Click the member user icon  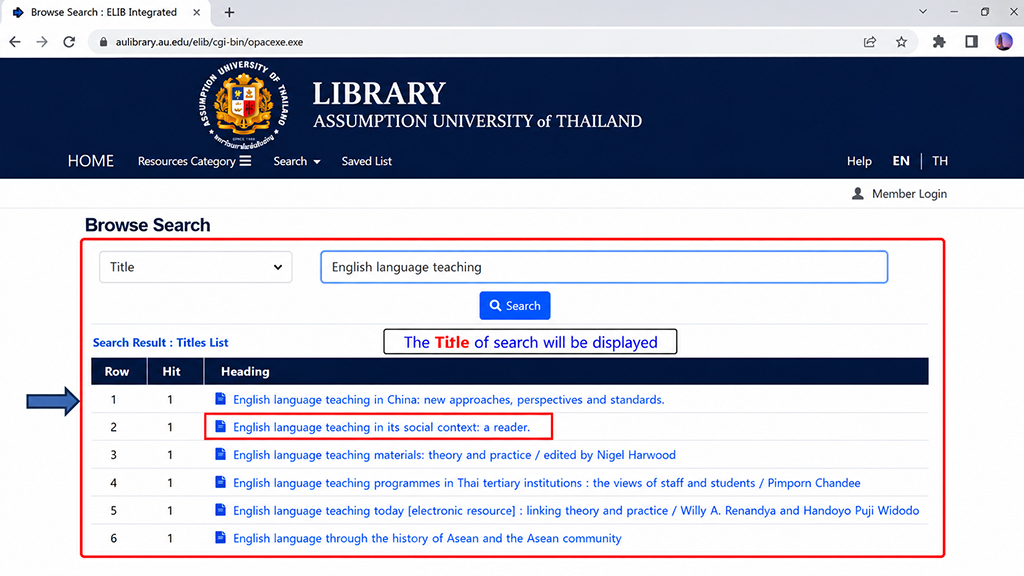[x=857, y=193]
